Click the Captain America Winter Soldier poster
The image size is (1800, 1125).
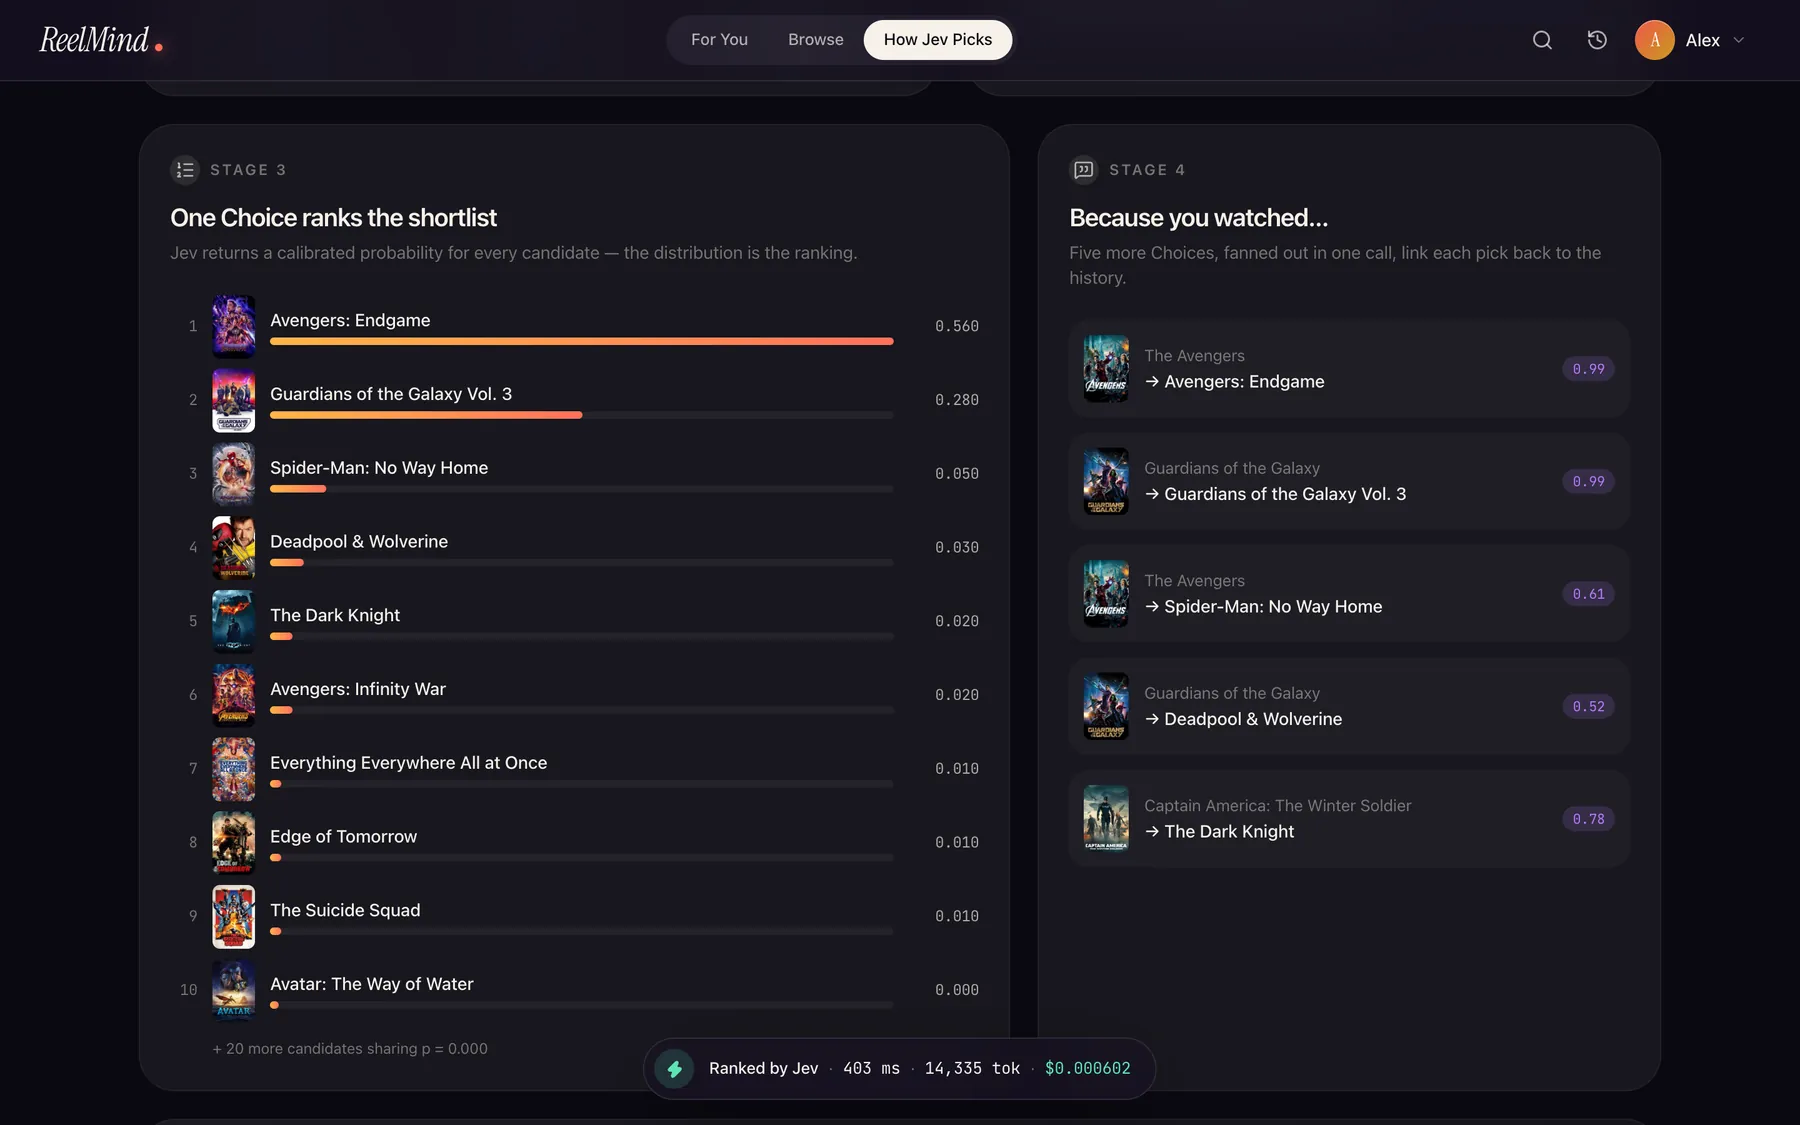pos(1106,819)
